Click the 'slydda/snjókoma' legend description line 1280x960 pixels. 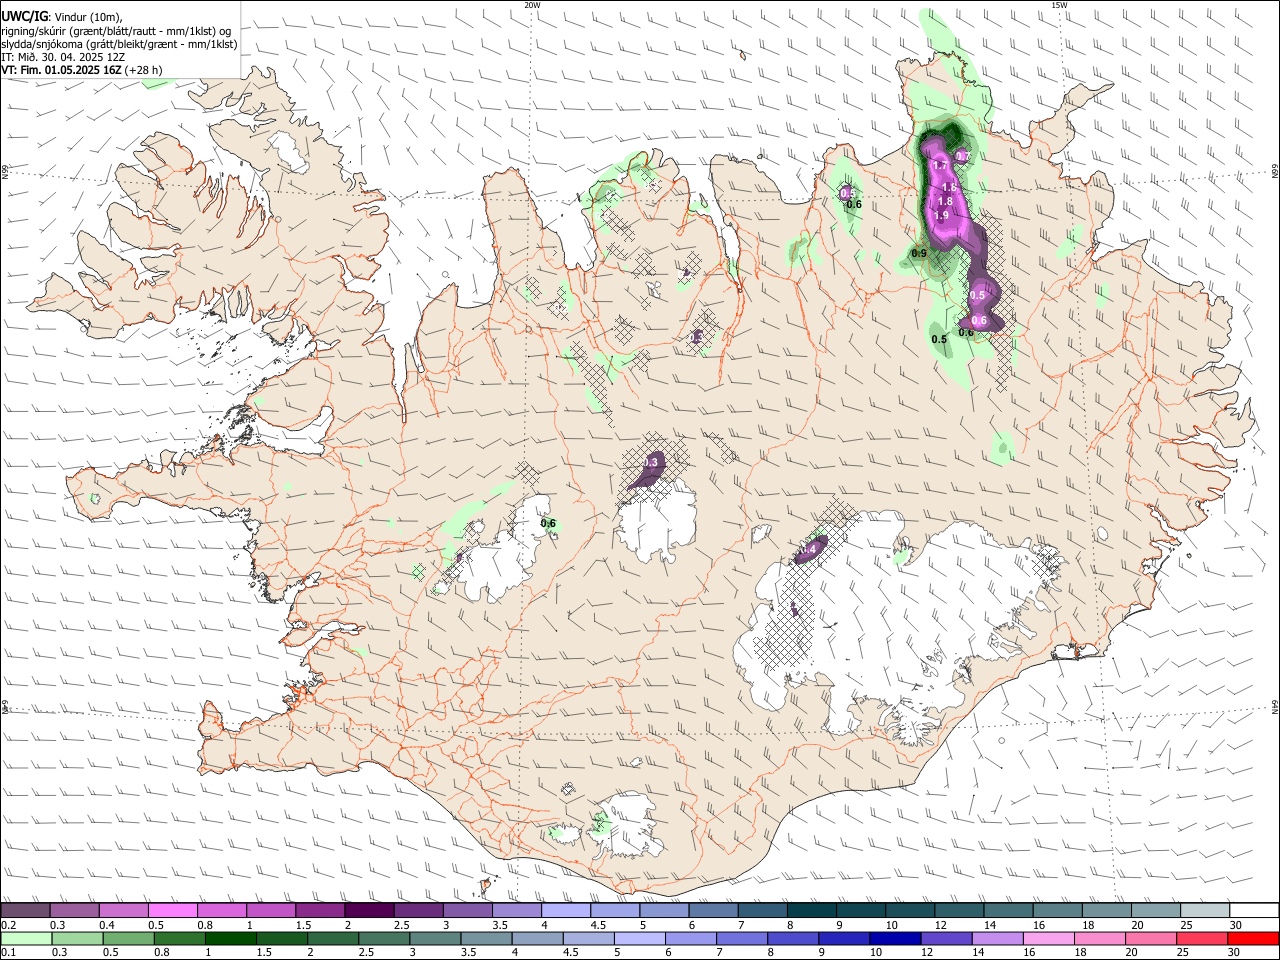[119, 44]
